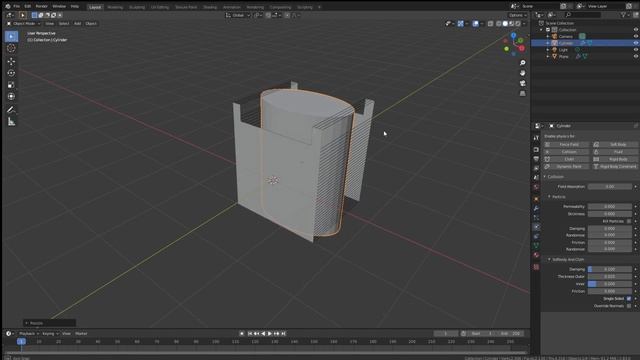This screenshot has width=640, height=360.
Task: Select the Annotate tool
Action: [x=11, y=109]
